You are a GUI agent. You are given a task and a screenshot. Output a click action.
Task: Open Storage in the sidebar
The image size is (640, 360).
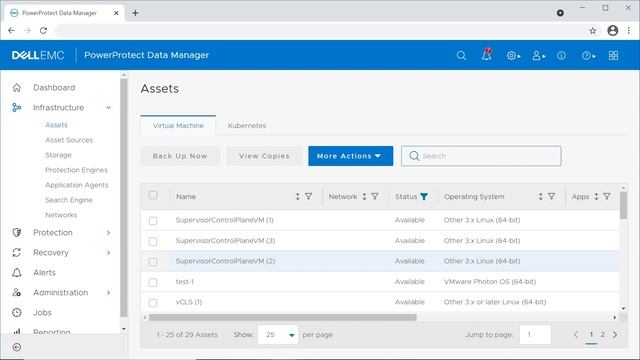click(x=58, y=155)
